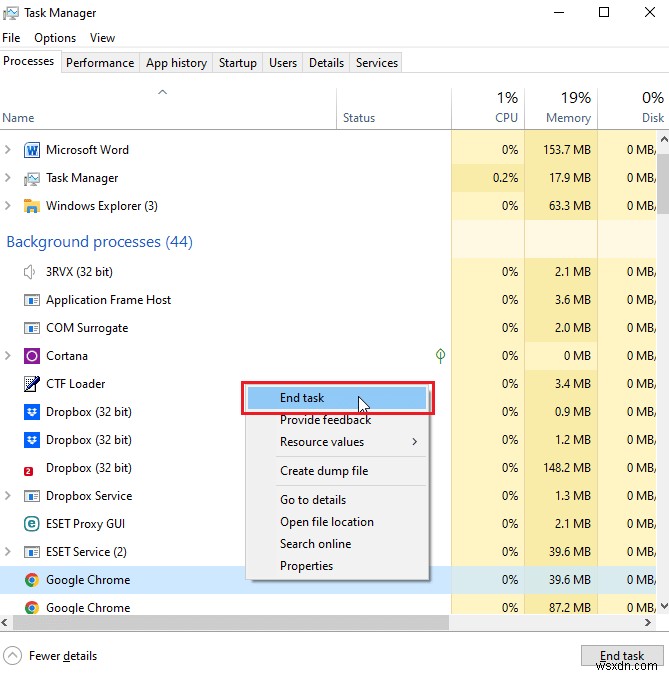Expand the Cortana process group
The height and width of the screenshot is (676, 669).
(x=7, y=356)
